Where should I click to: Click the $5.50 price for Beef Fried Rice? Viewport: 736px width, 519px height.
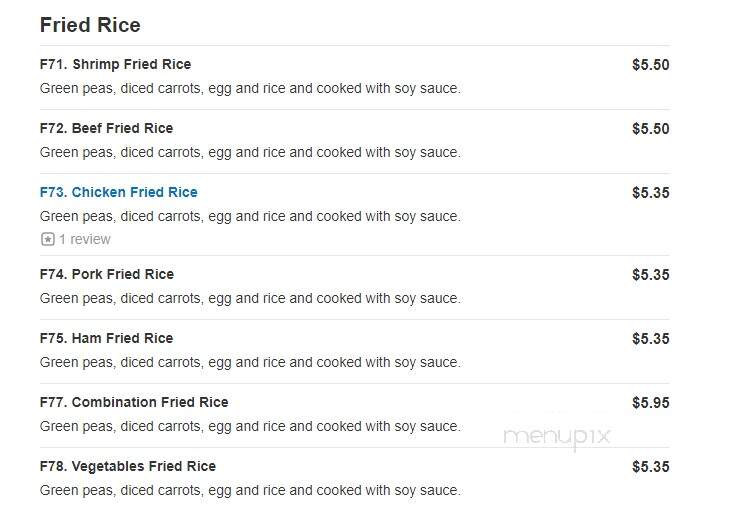point(651,129)
